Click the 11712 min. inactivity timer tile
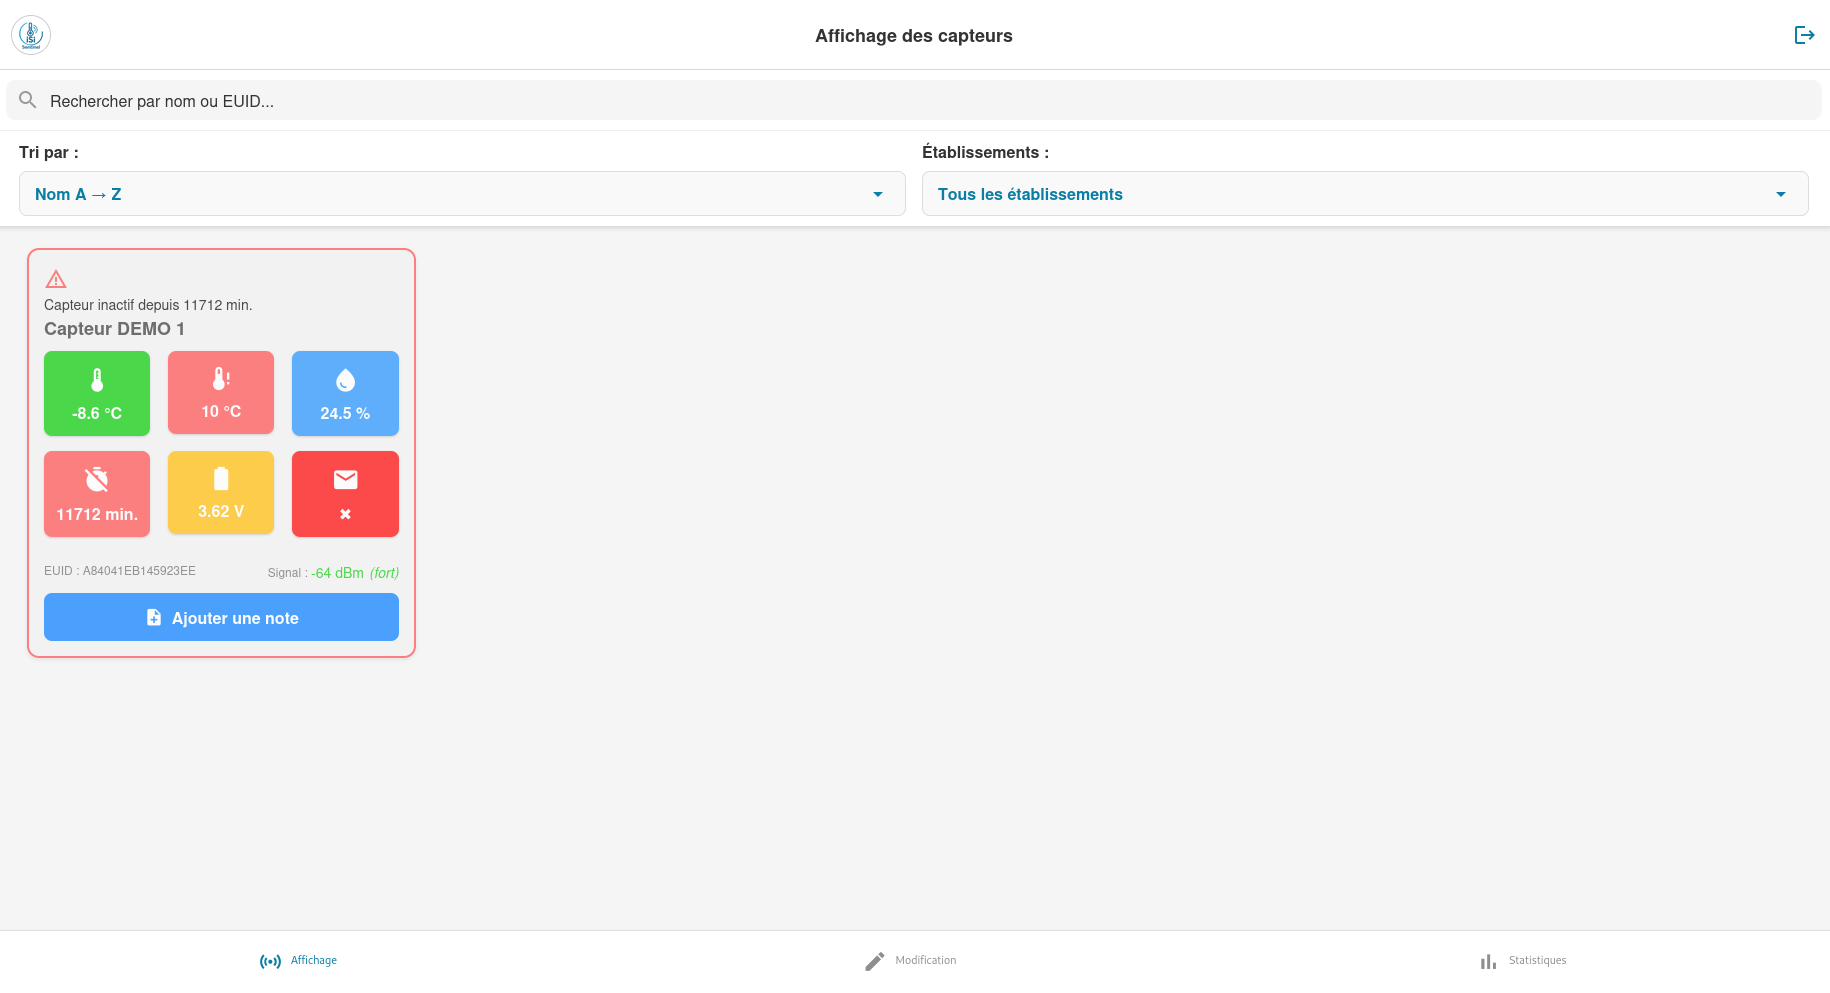 click(x=97, y=494)
